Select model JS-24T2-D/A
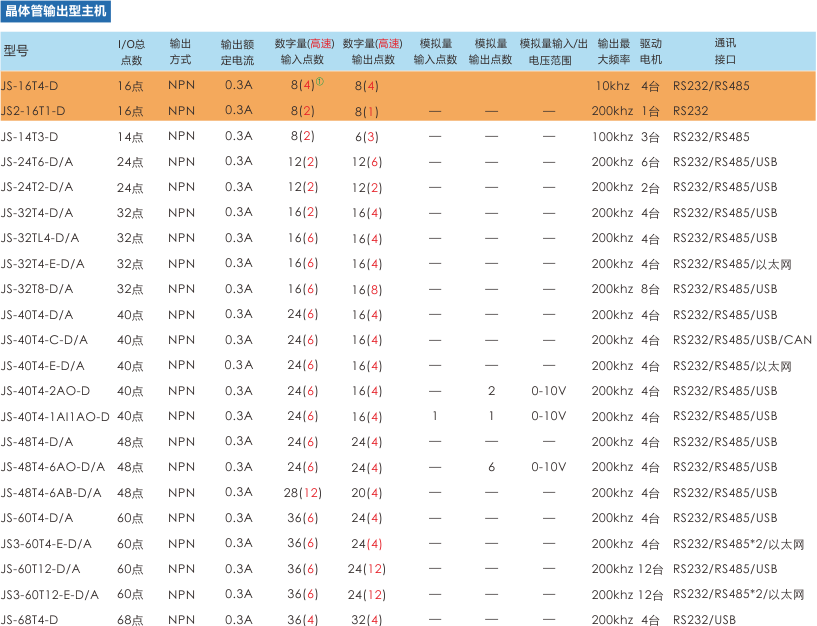The width and height of the screenshot is (817, 626). [x=37, y=187]
